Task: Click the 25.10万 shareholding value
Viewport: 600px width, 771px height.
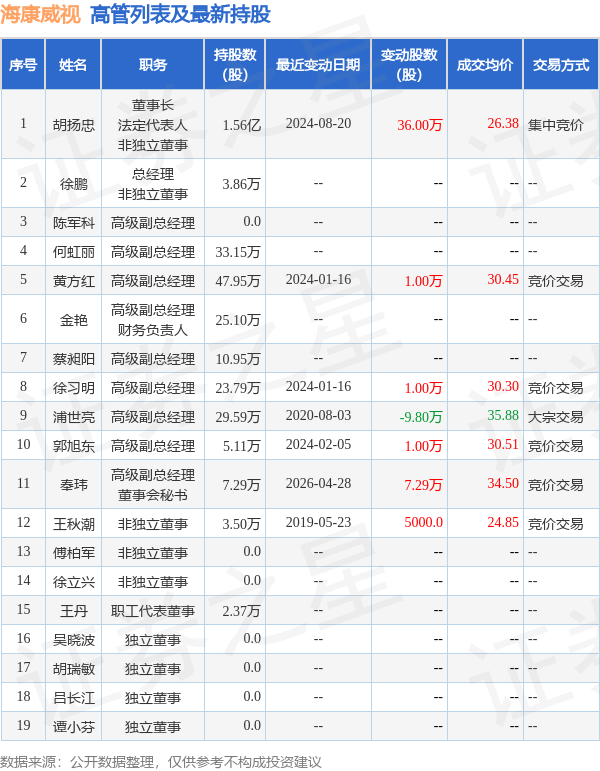Action: coord(238,321)
